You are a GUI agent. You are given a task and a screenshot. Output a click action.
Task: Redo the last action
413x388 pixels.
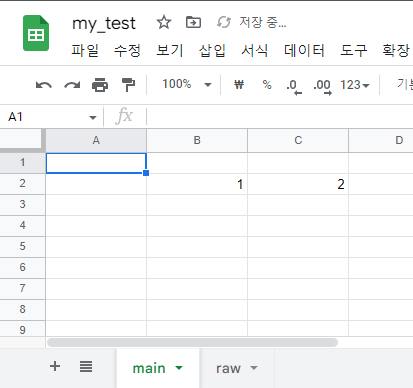tap(72, 85)
